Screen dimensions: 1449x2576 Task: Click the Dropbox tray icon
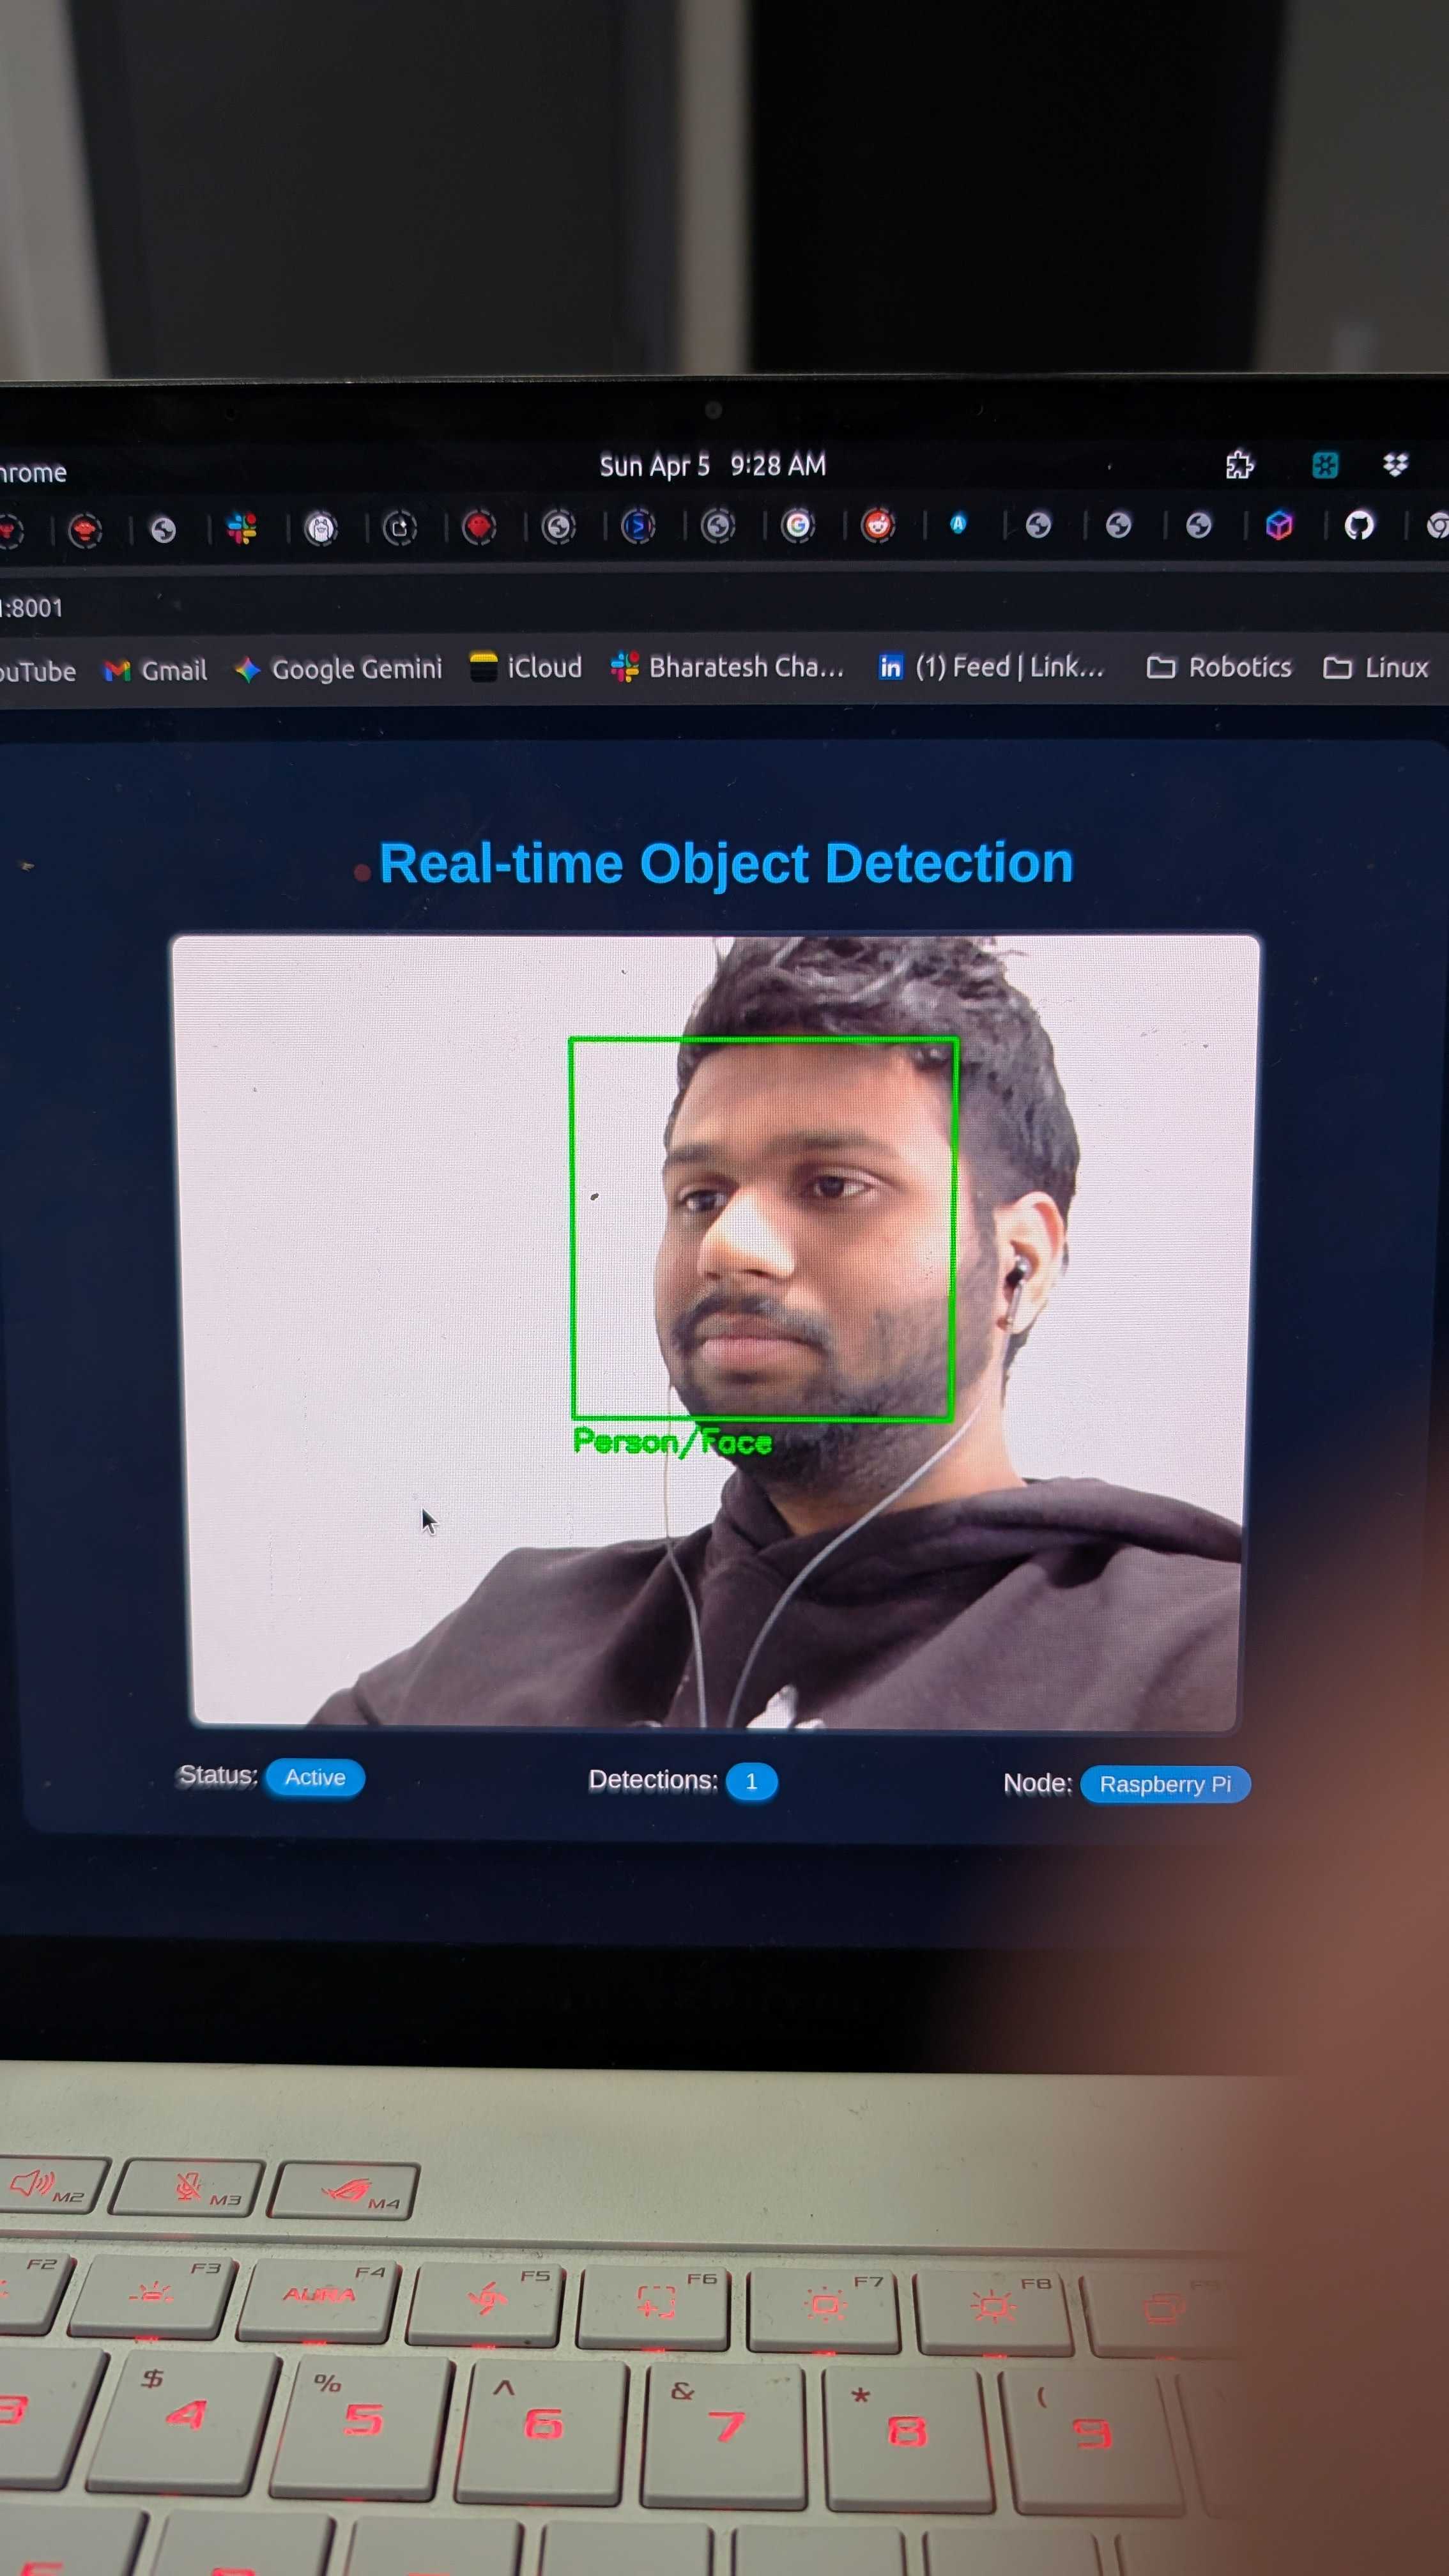[x=1395, y=465]
